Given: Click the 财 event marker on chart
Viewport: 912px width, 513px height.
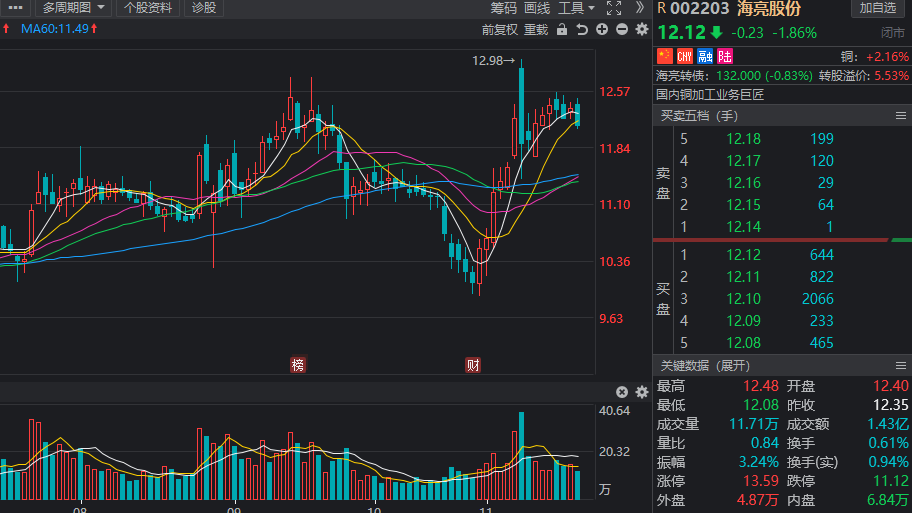Looking at the screenshot, I should [472, 364].
